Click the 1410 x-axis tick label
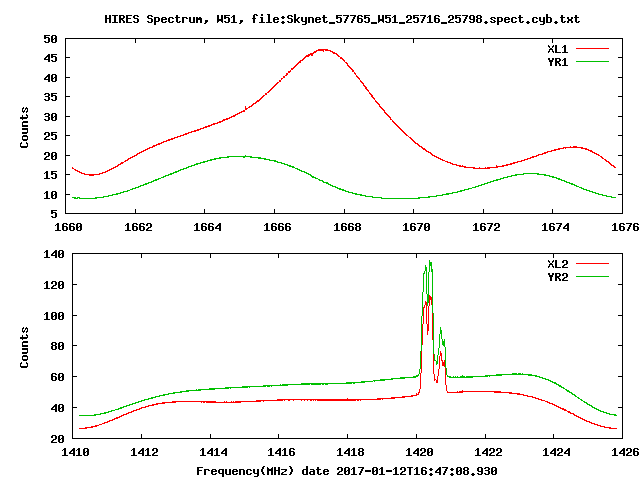The image size is (640, 480). pyautogui.click(x=75, y=452)
